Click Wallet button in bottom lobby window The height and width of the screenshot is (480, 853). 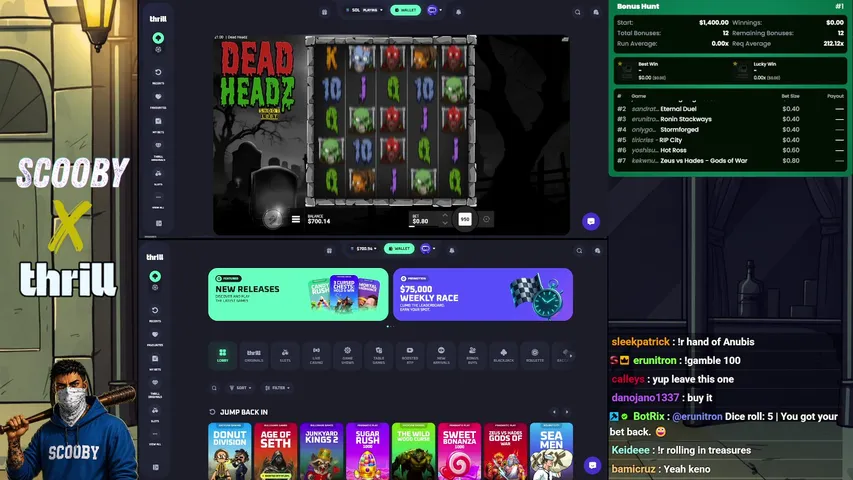(399, 249)
